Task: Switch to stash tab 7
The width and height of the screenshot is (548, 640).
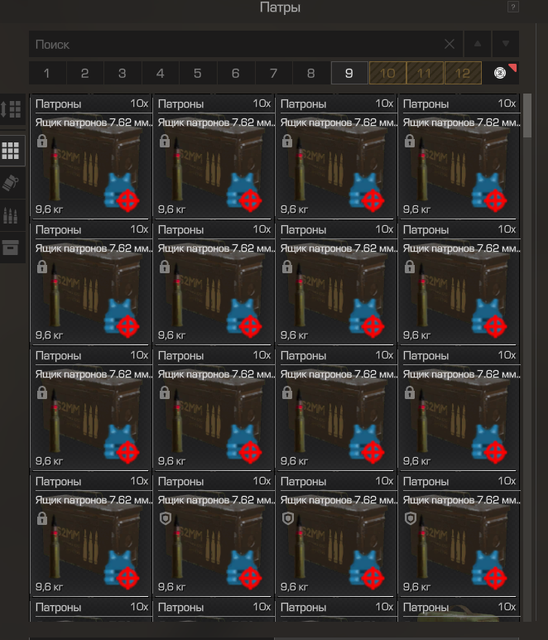Action: [x=273, y=73]
